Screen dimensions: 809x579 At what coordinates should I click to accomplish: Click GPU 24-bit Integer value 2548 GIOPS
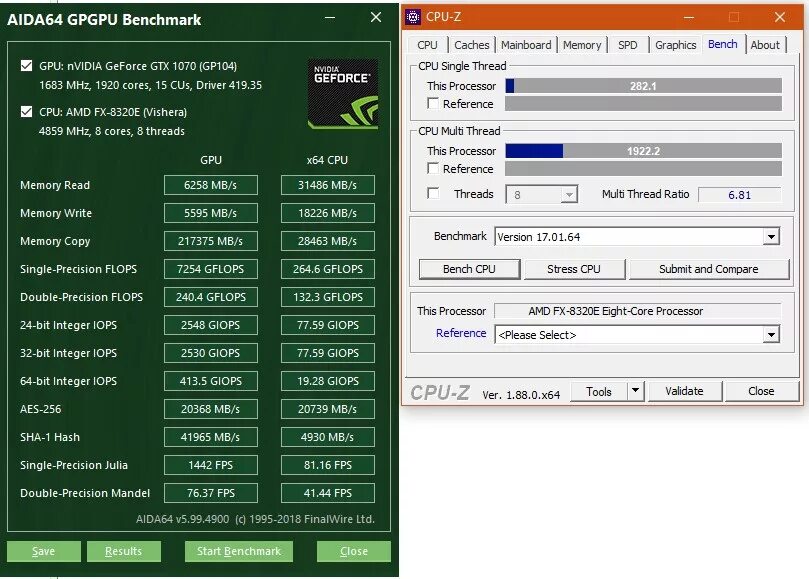pyautogui.click(x=211, y=325)
